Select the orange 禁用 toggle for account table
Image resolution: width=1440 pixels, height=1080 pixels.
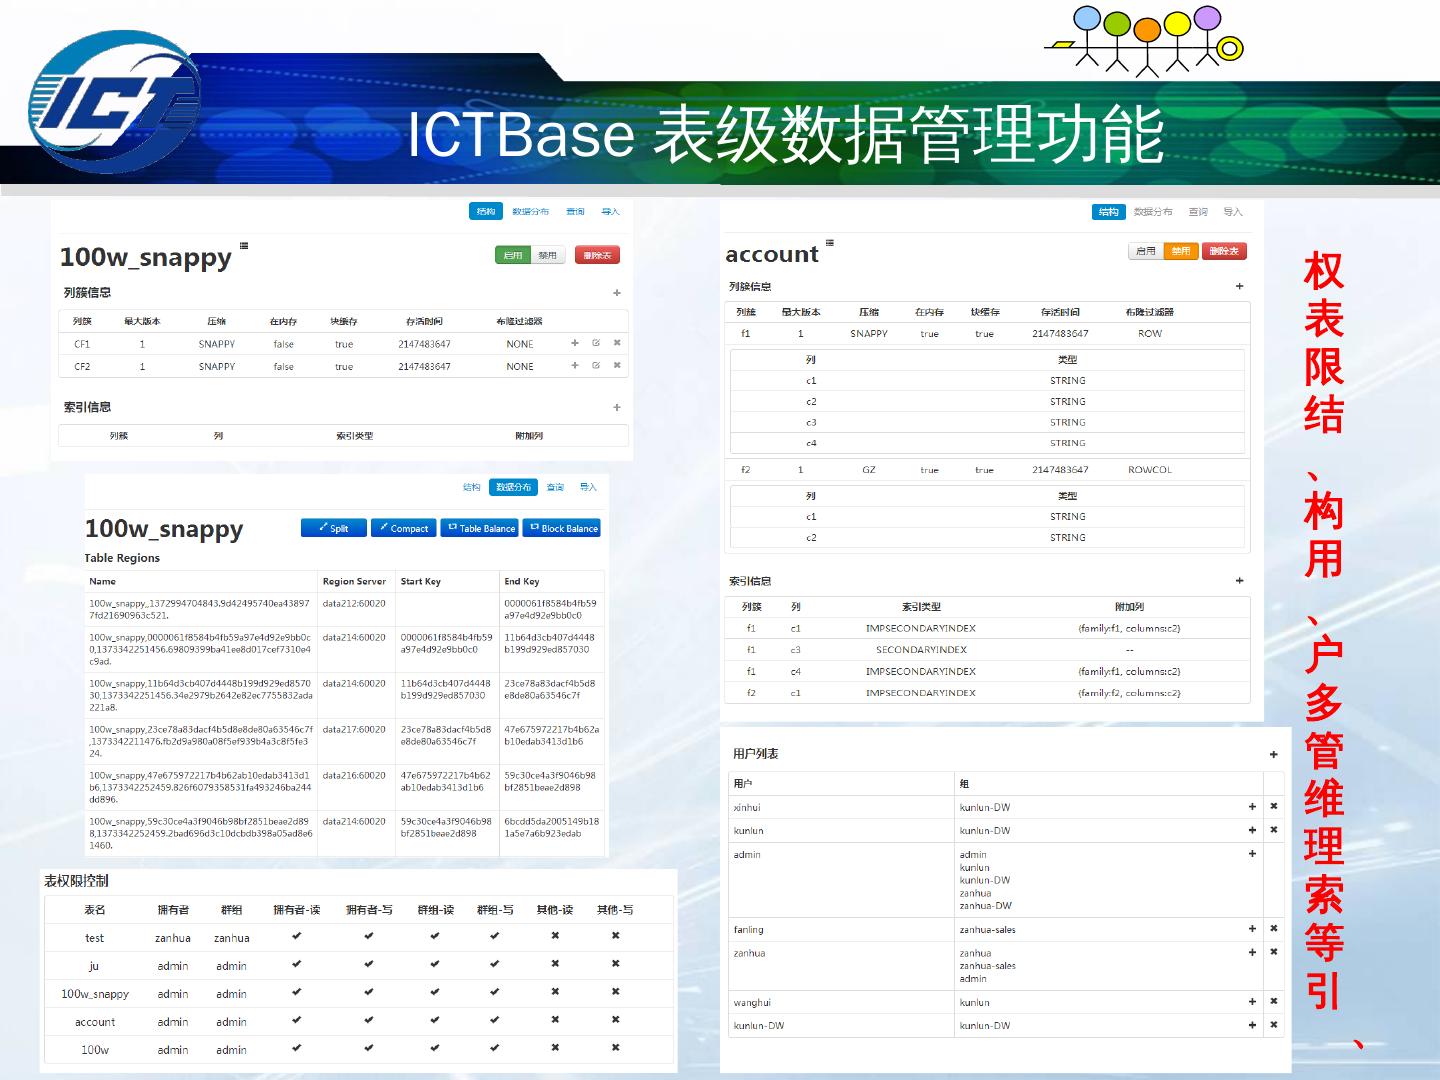point(1180,251)
